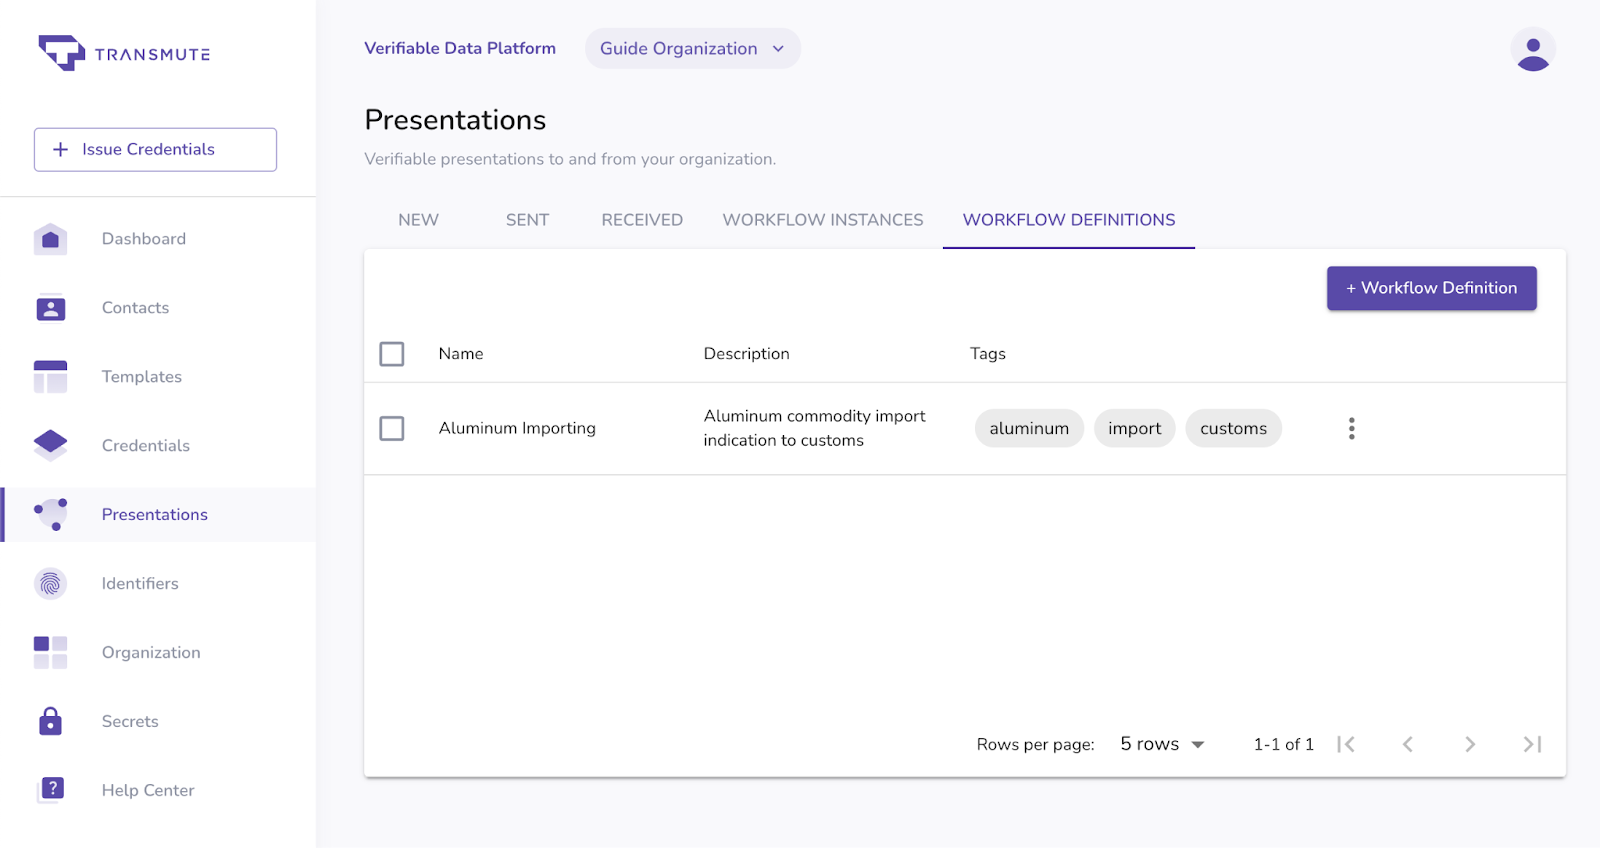Image resolution: width=1600 pixels, height=848 pixels.
Task: Open Credentials label in the sidebar
Action: [146, 446]
